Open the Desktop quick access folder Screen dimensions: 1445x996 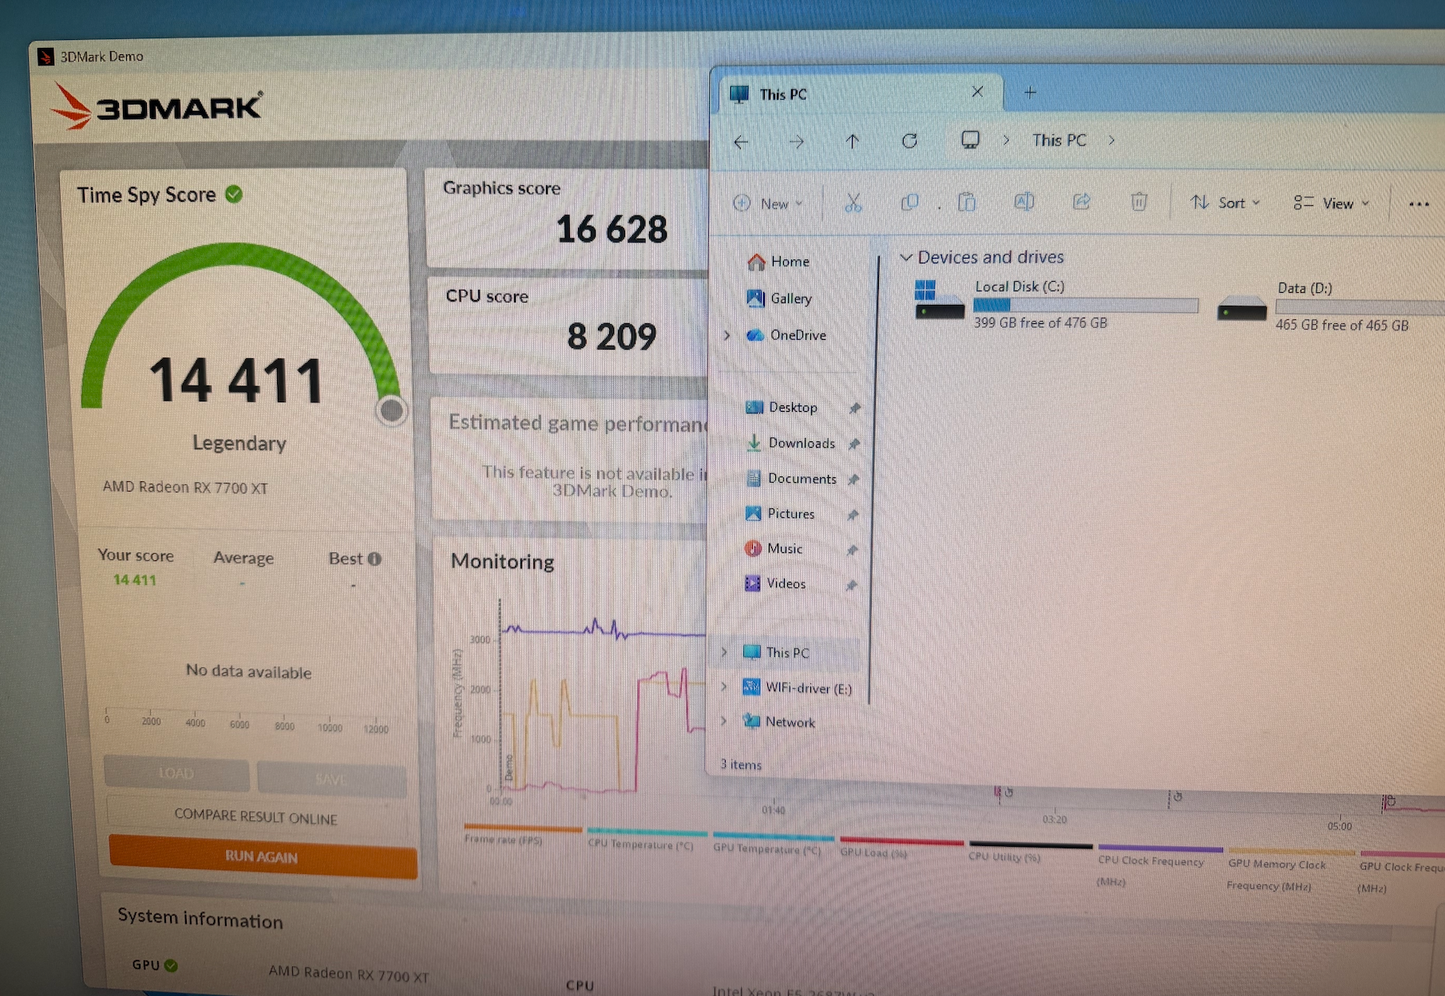coord(781,407)
